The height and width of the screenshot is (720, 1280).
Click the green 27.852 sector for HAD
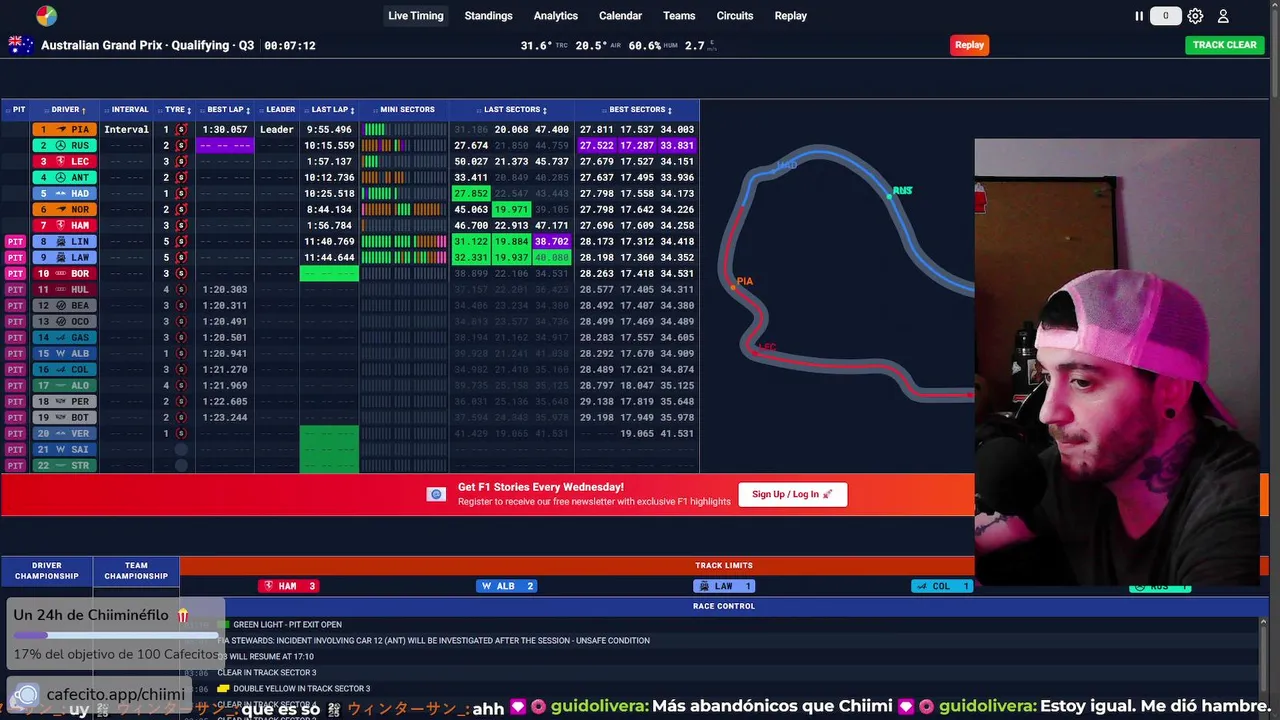pos(471,194)
